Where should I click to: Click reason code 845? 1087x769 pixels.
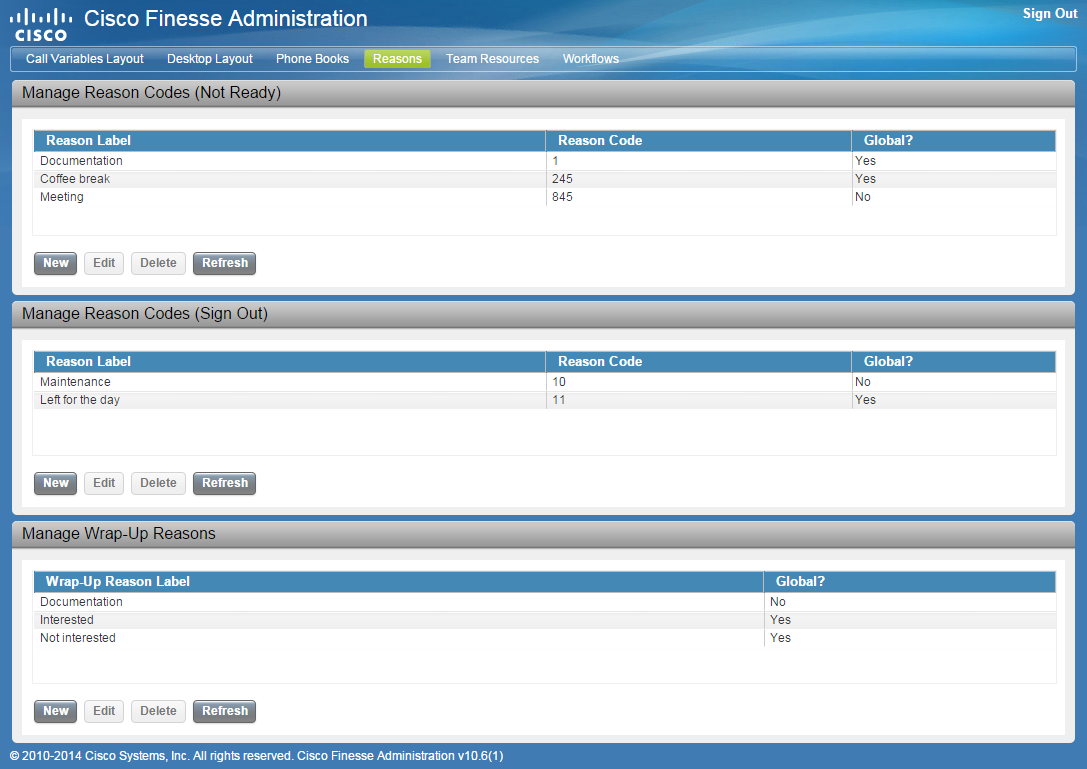click(x=562, y=197)
